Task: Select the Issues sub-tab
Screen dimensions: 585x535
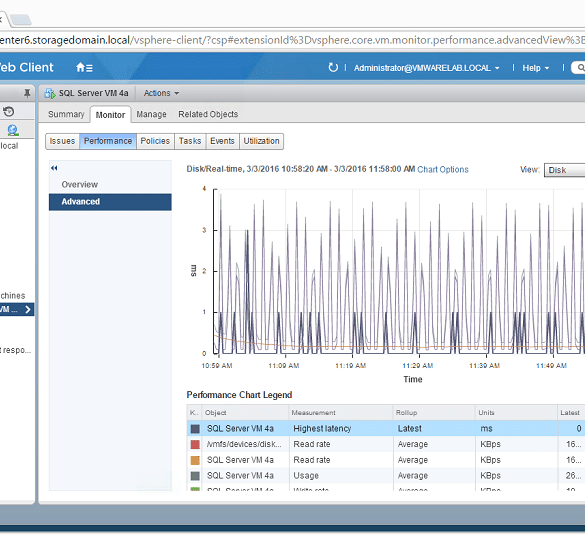Action: [62, 141]
